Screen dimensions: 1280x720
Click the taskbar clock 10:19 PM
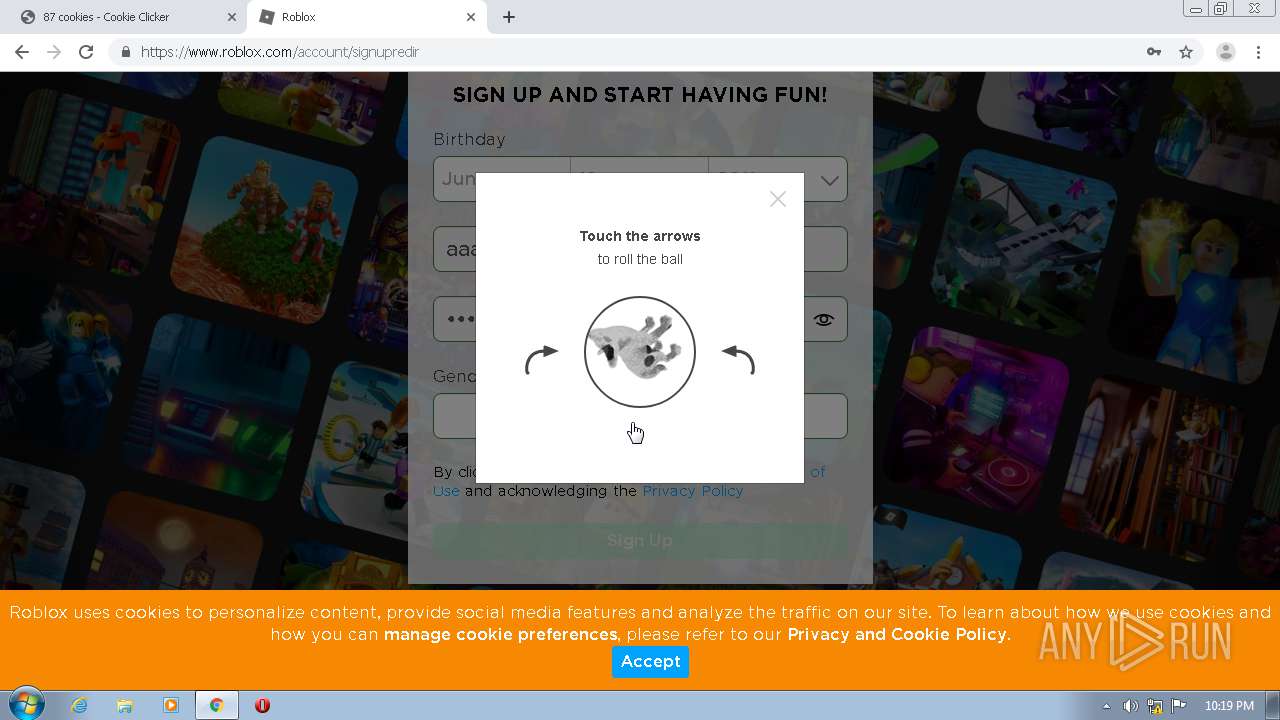tap(1229, 706)
